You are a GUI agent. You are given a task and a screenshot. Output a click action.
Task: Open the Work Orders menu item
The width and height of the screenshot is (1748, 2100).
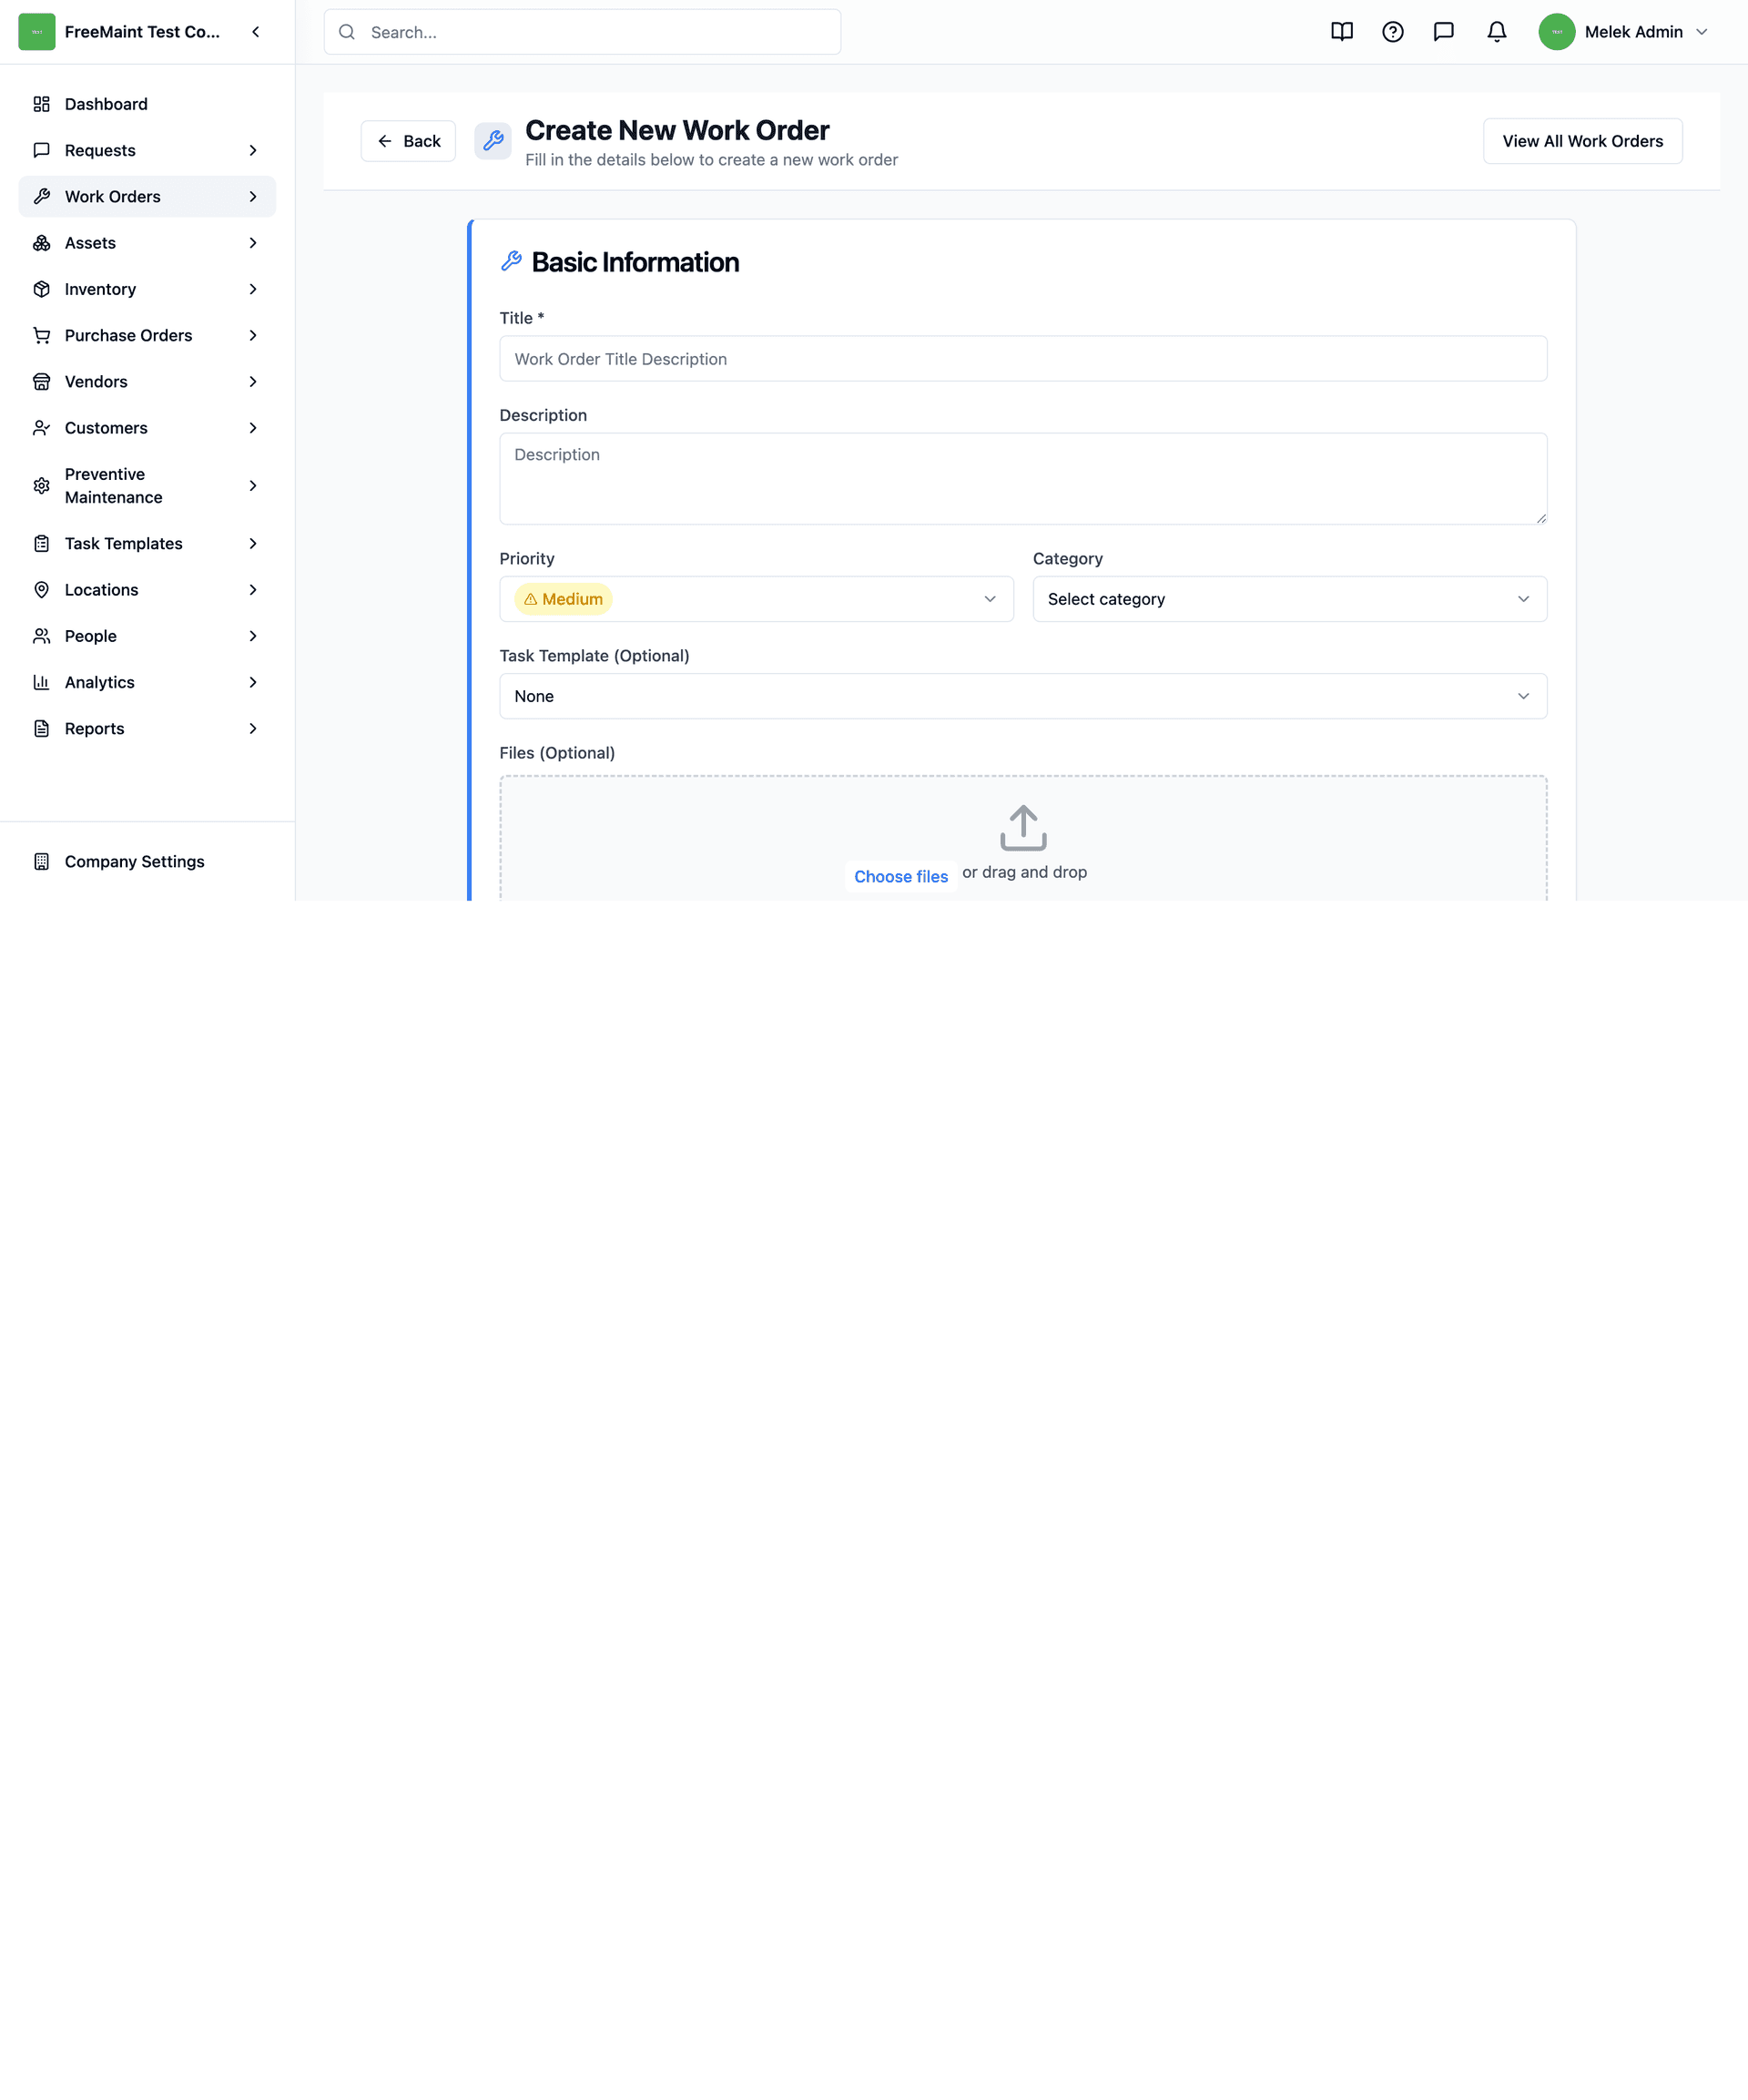(147, 196)
